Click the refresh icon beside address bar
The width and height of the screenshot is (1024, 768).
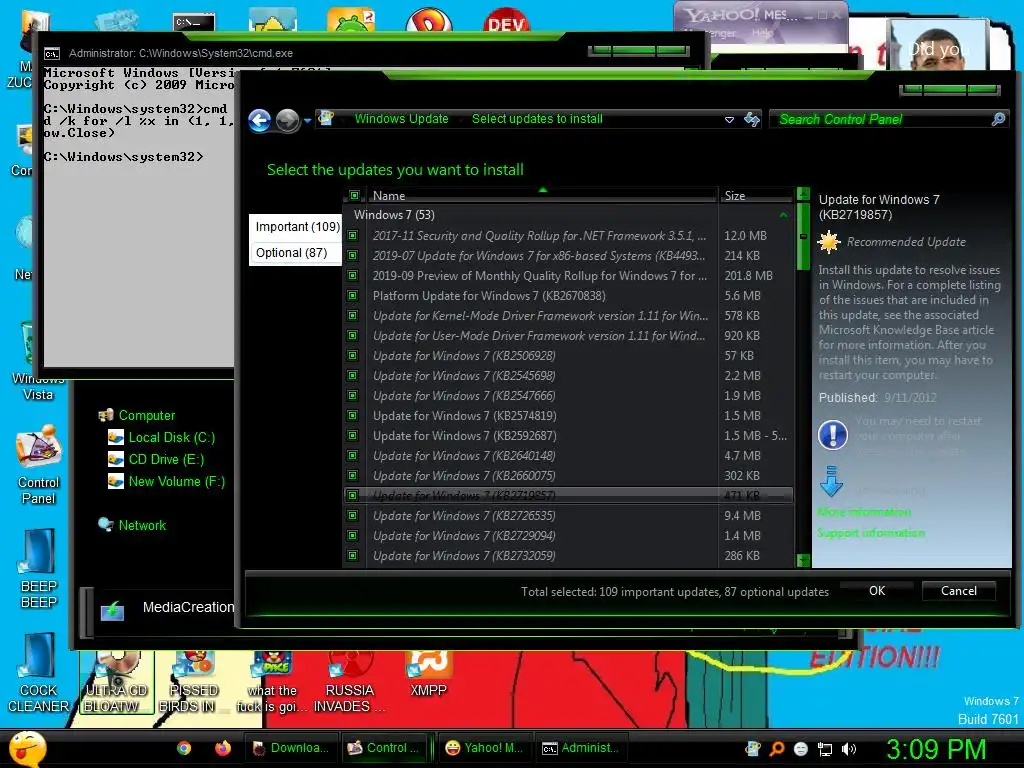[x=752, y=119]
